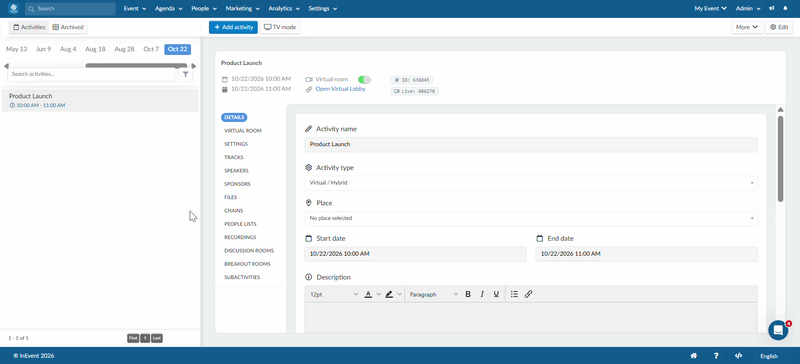800x364 pixels.
Task: Open the TRACKS section
Action: click(234, 157)
